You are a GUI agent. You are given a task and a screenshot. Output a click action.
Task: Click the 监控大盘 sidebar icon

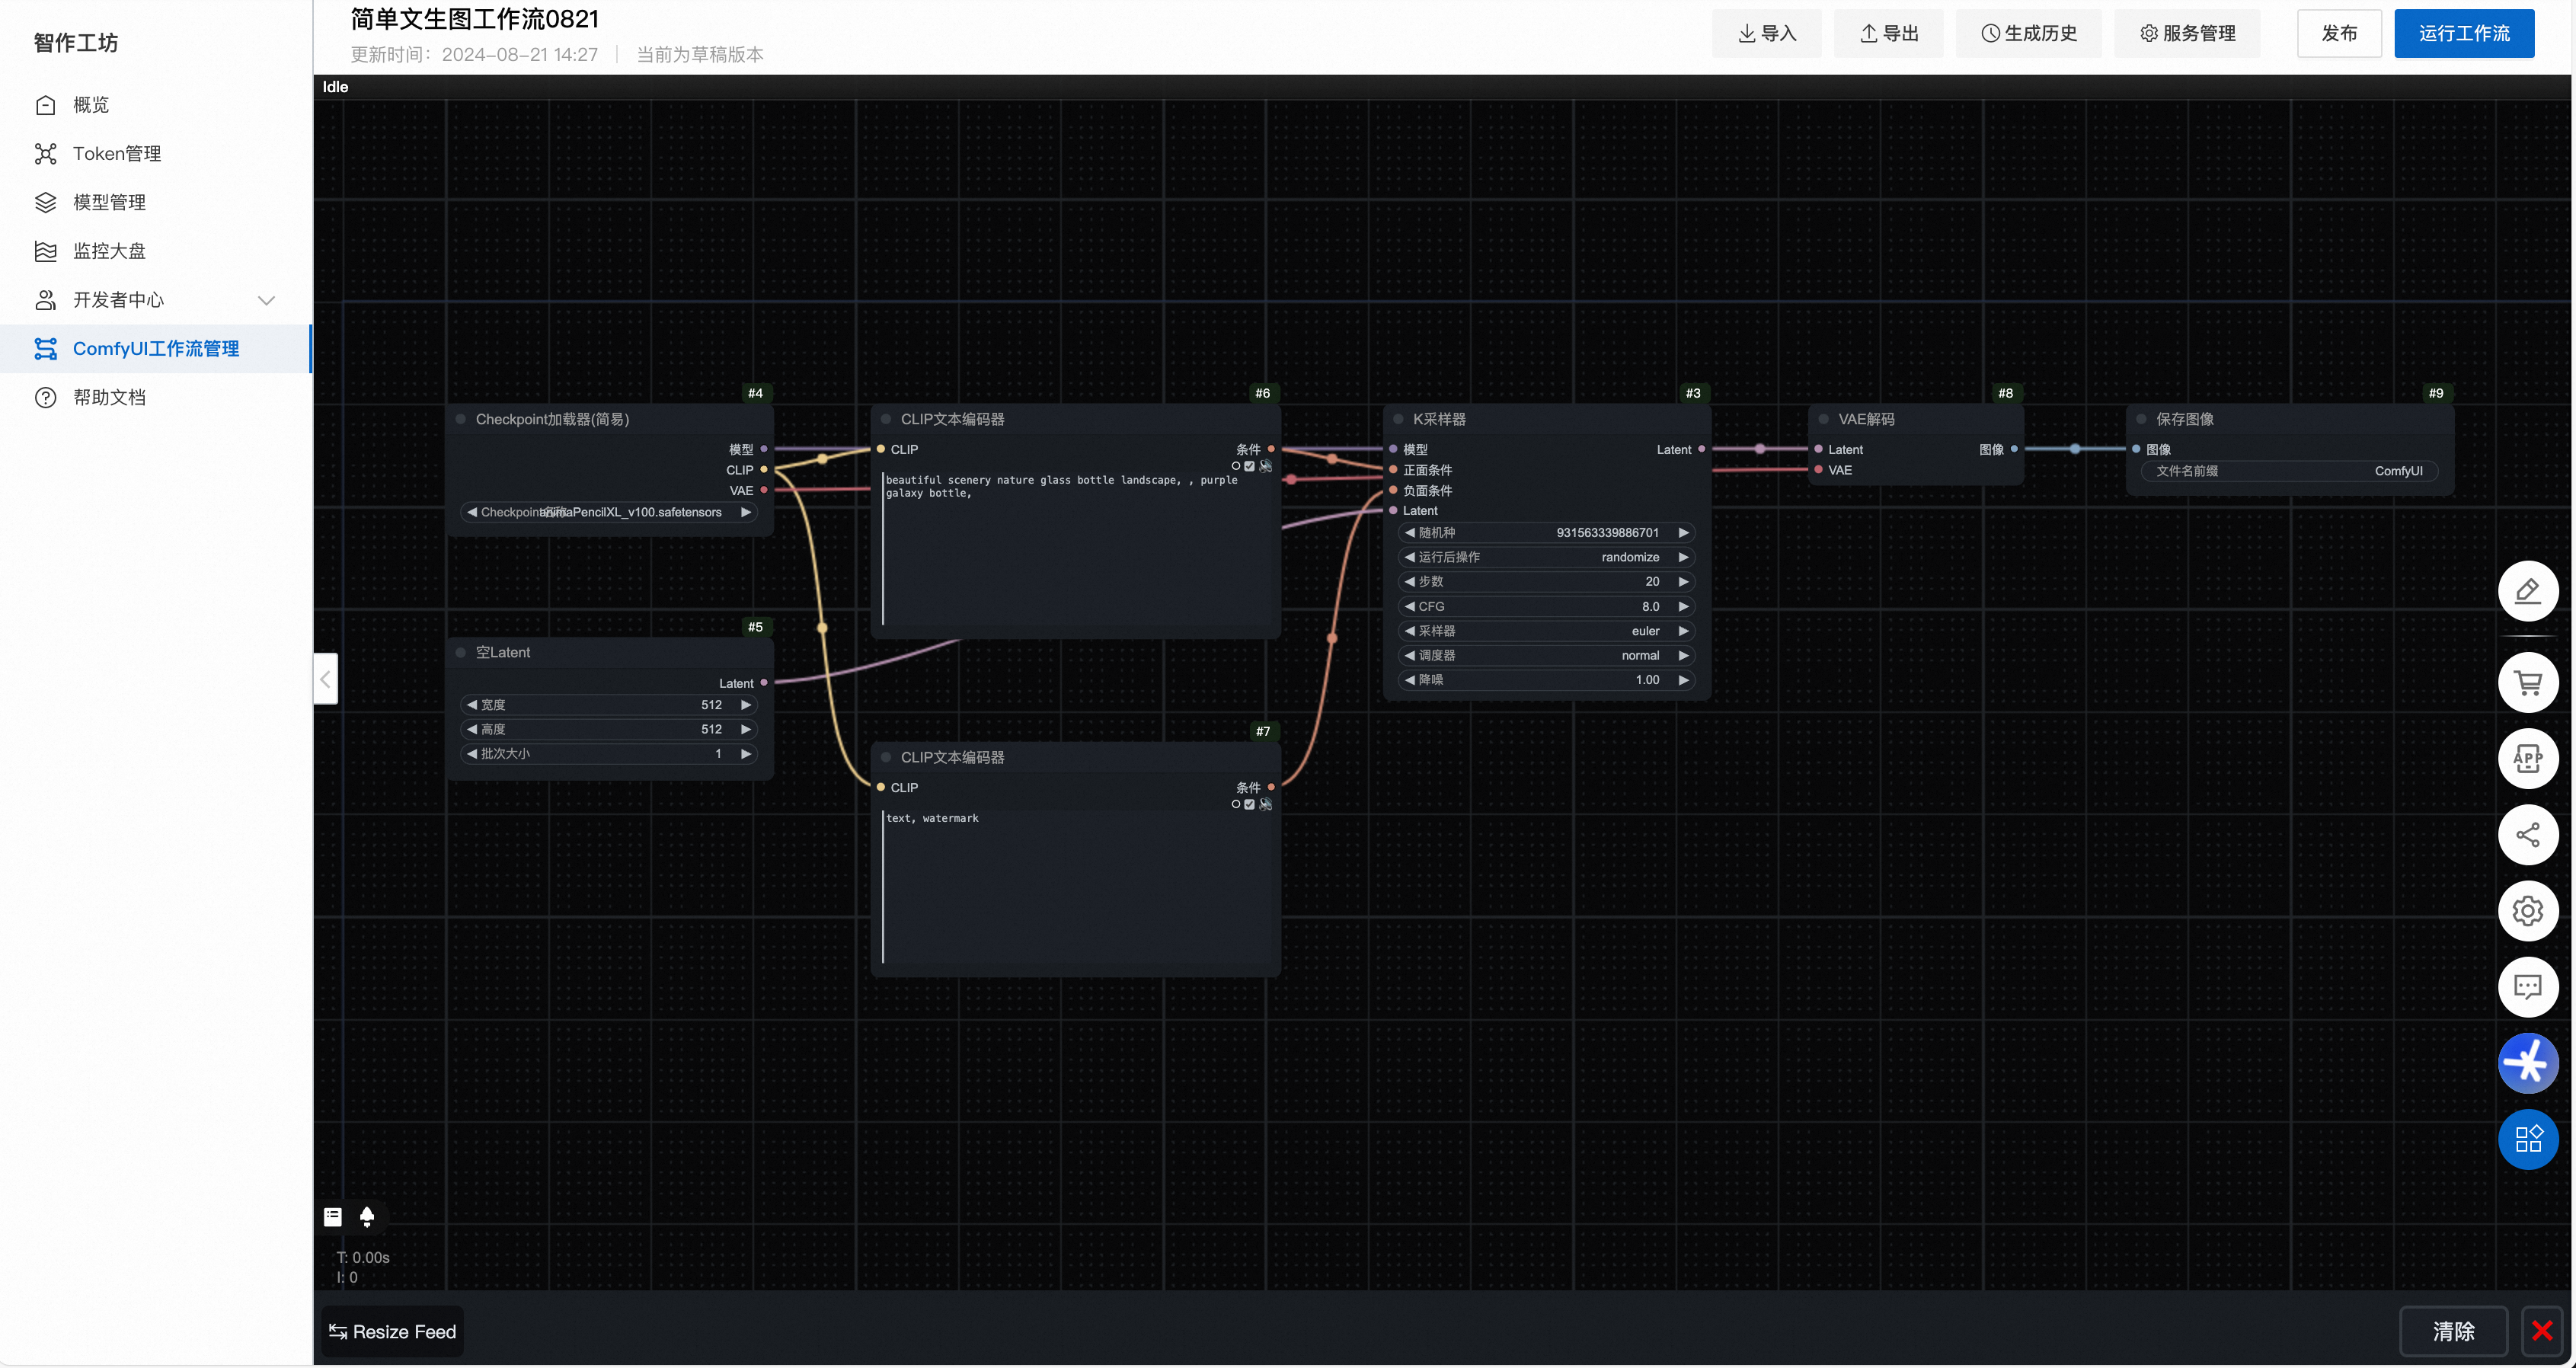click(x=45, y=251)
